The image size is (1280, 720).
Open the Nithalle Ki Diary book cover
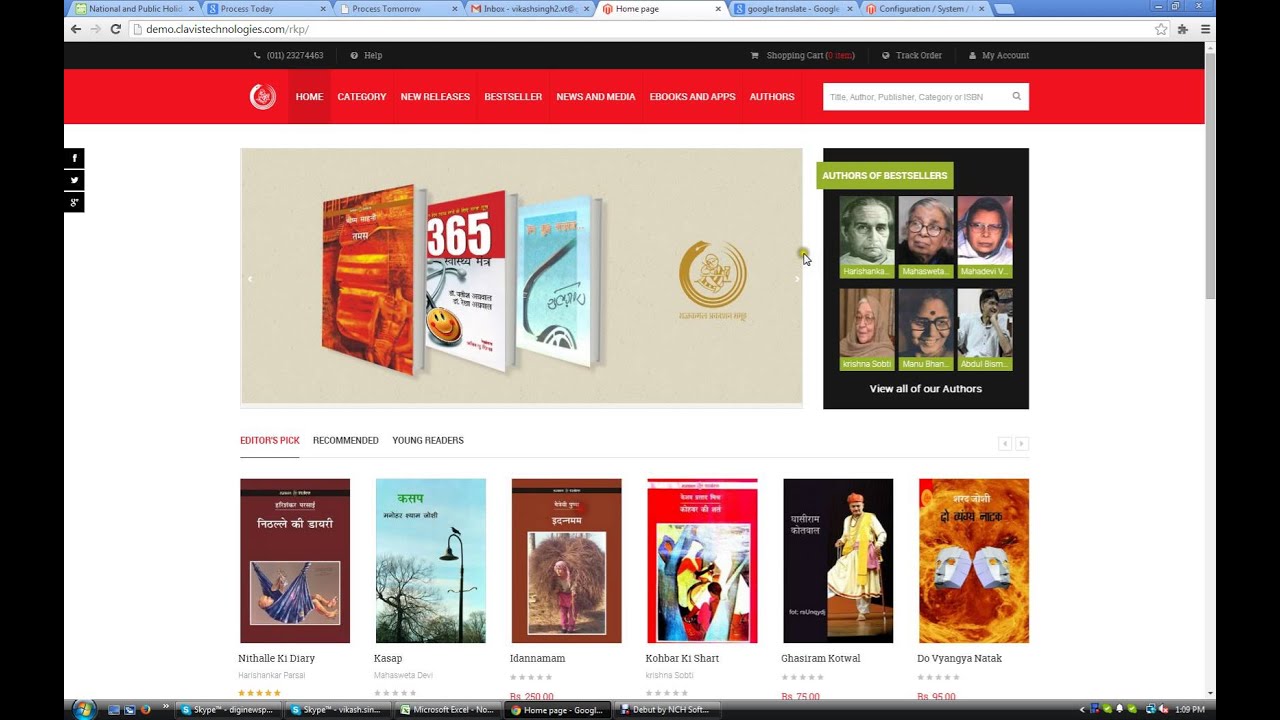click(x=295, y=561)
